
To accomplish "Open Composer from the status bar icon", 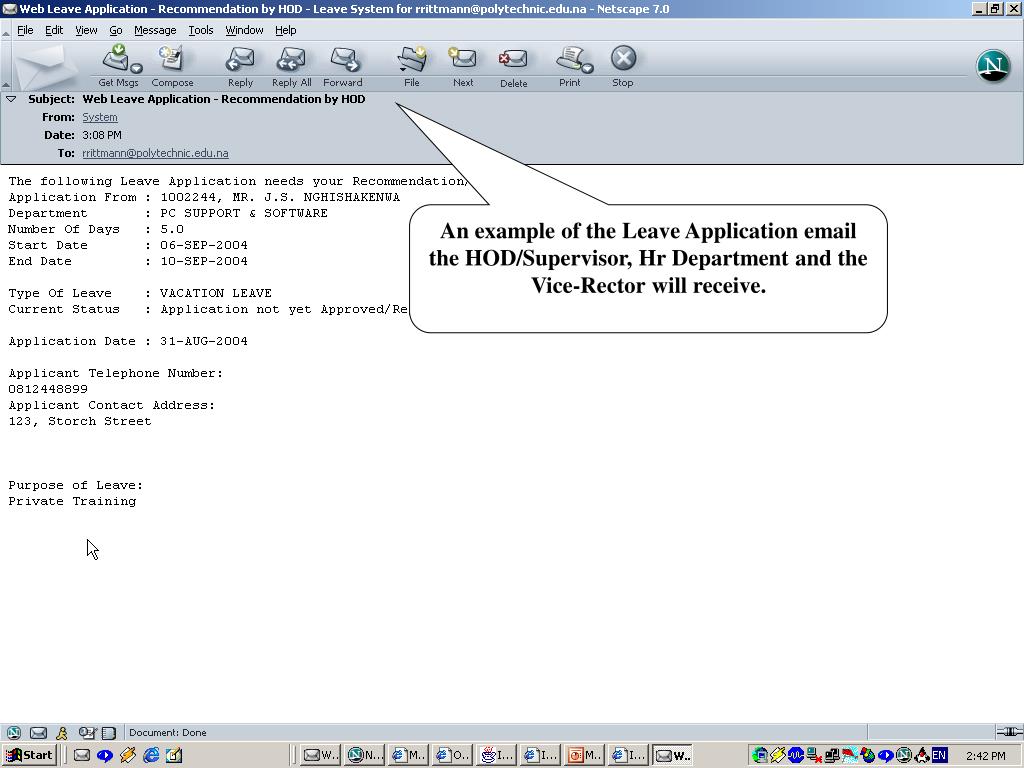I will pyautogui.click(x=87, y=733).
